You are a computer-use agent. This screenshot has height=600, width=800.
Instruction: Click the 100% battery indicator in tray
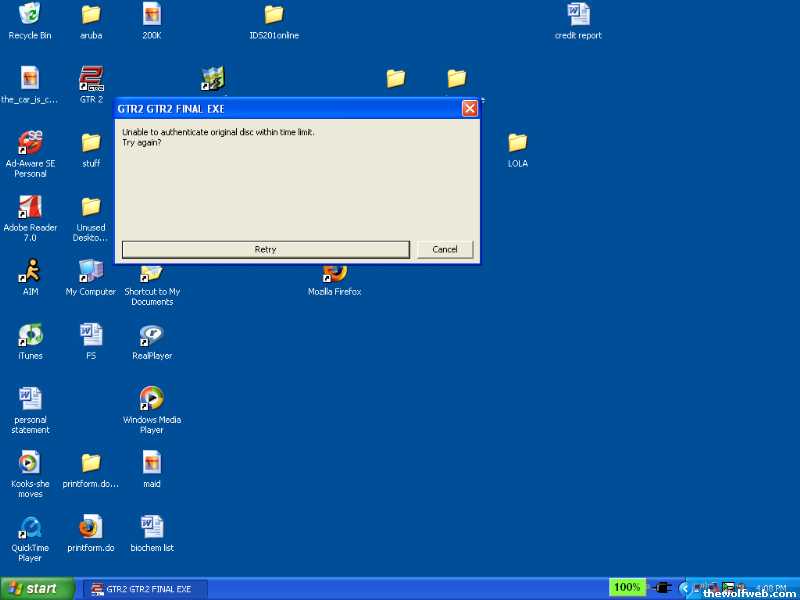(x=628, y=588)
